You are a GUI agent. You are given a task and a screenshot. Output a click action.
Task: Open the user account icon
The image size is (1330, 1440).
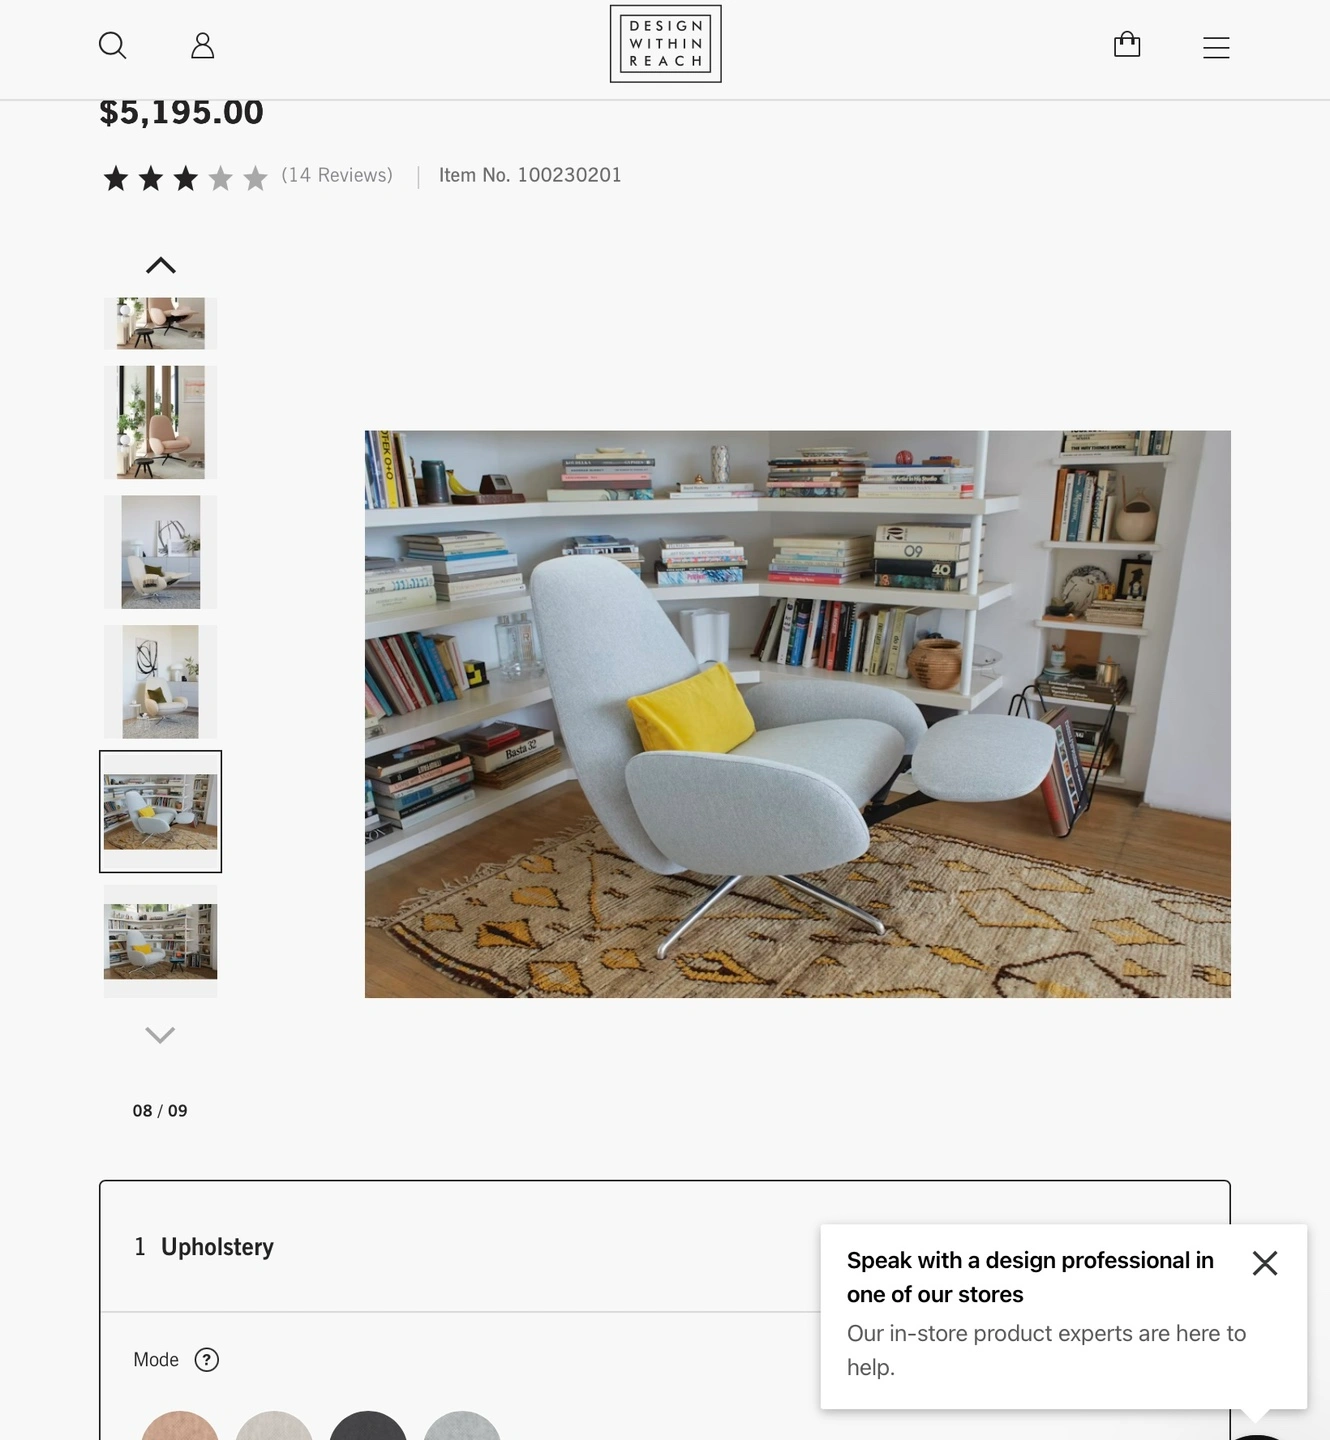[x=203, y=46]
